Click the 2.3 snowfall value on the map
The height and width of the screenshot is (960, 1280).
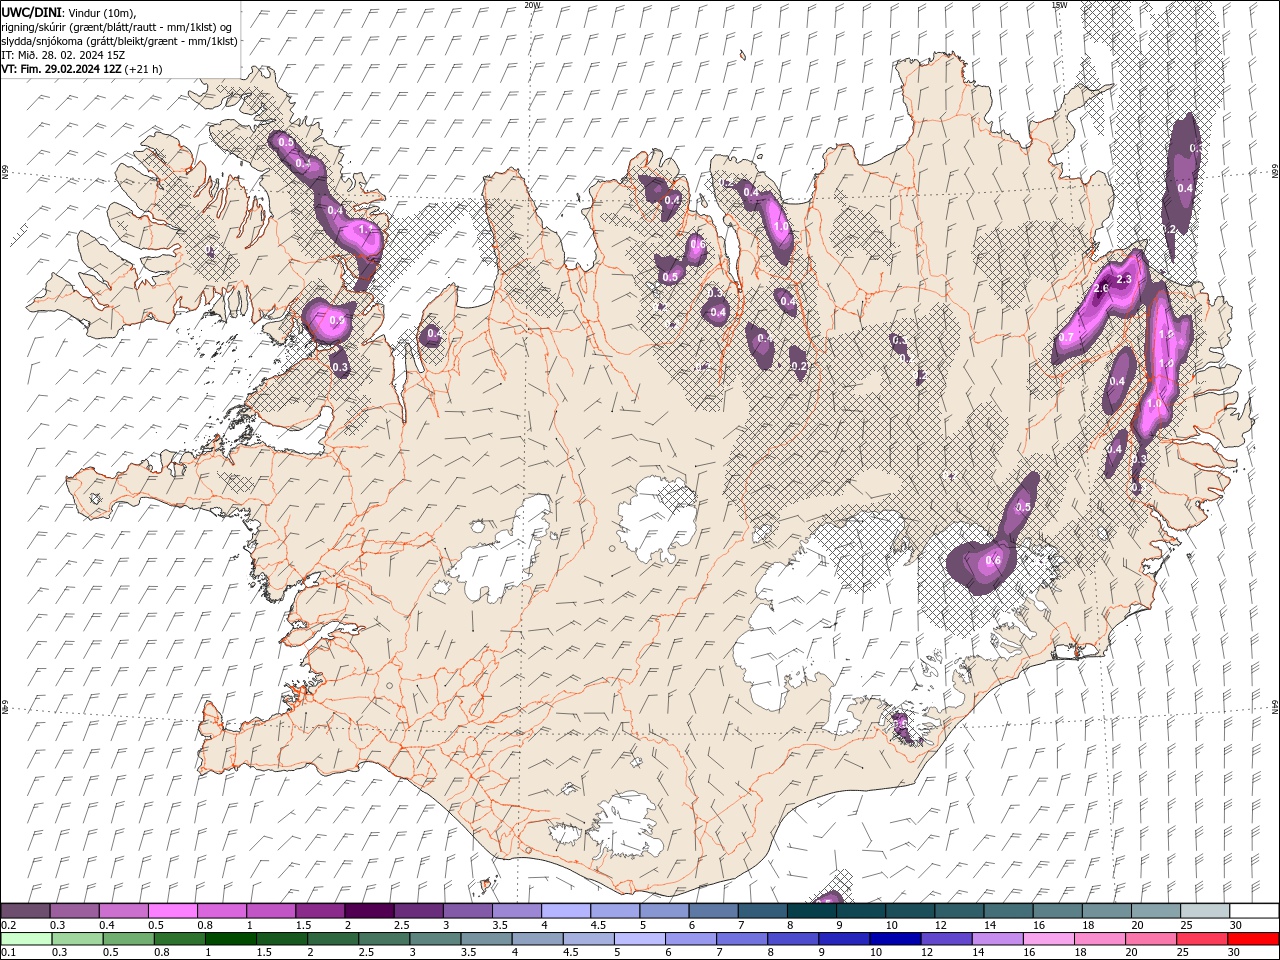(x=1123, y=279)
